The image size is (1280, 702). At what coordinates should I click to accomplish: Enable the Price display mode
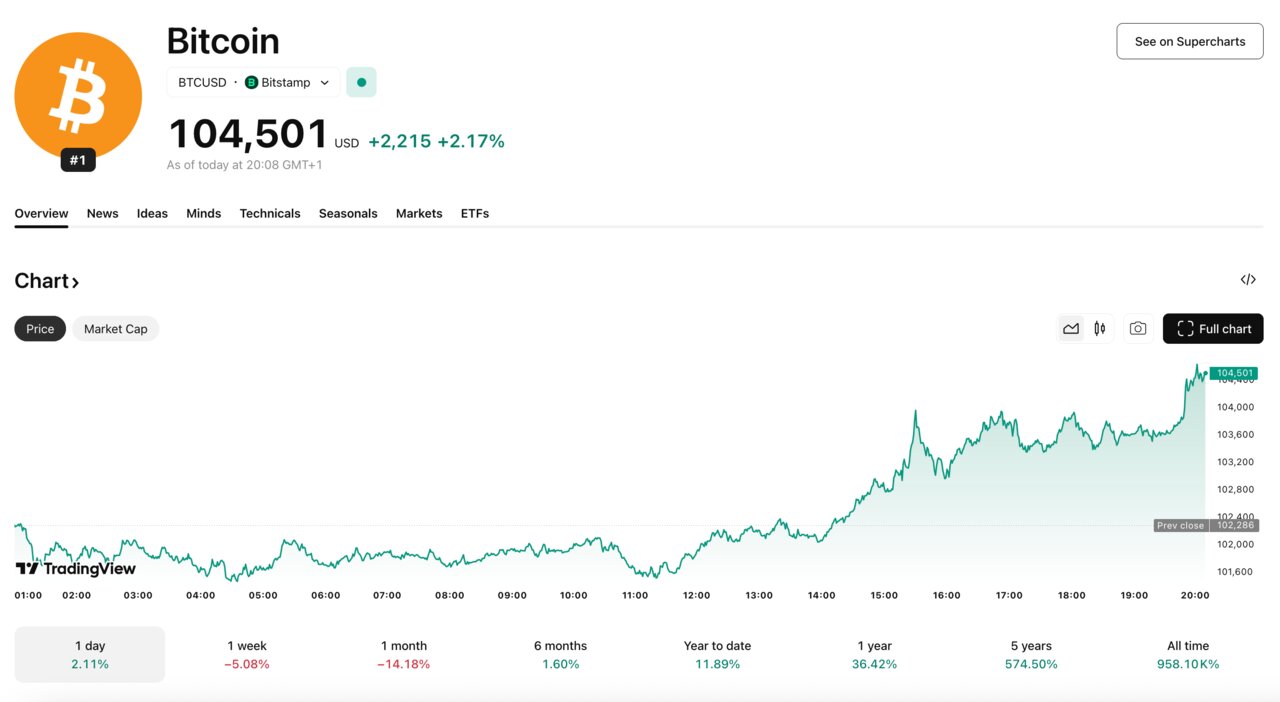click(x=40, y=328)
